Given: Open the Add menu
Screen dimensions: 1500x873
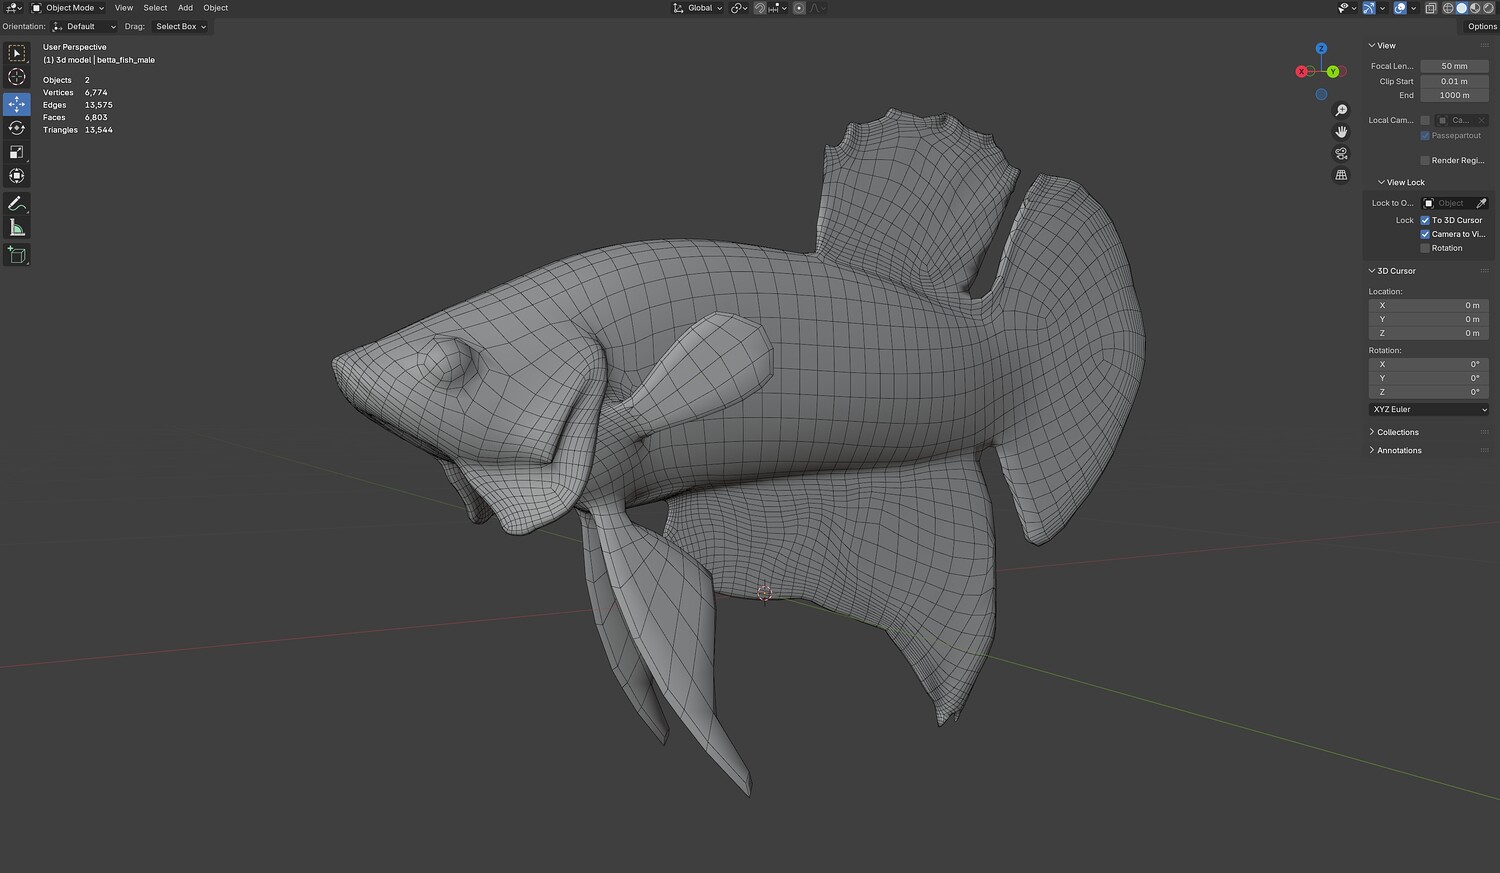Looking at the screenshot, I should click(185, 8).
